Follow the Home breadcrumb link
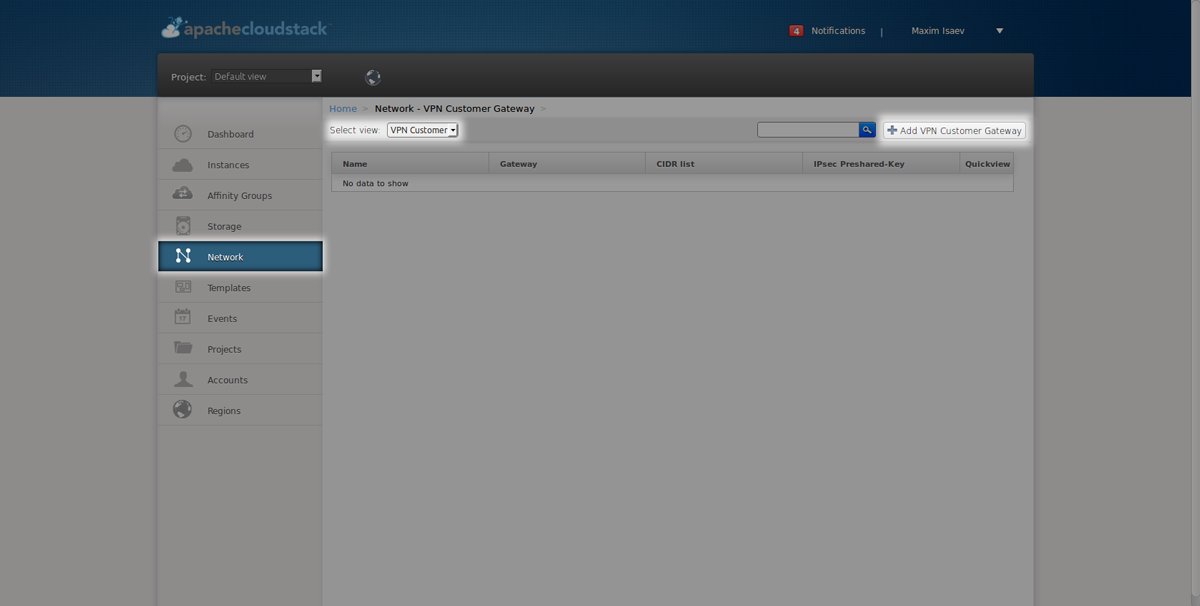The height and width of the screenshot is (606, 1200). 343,108
